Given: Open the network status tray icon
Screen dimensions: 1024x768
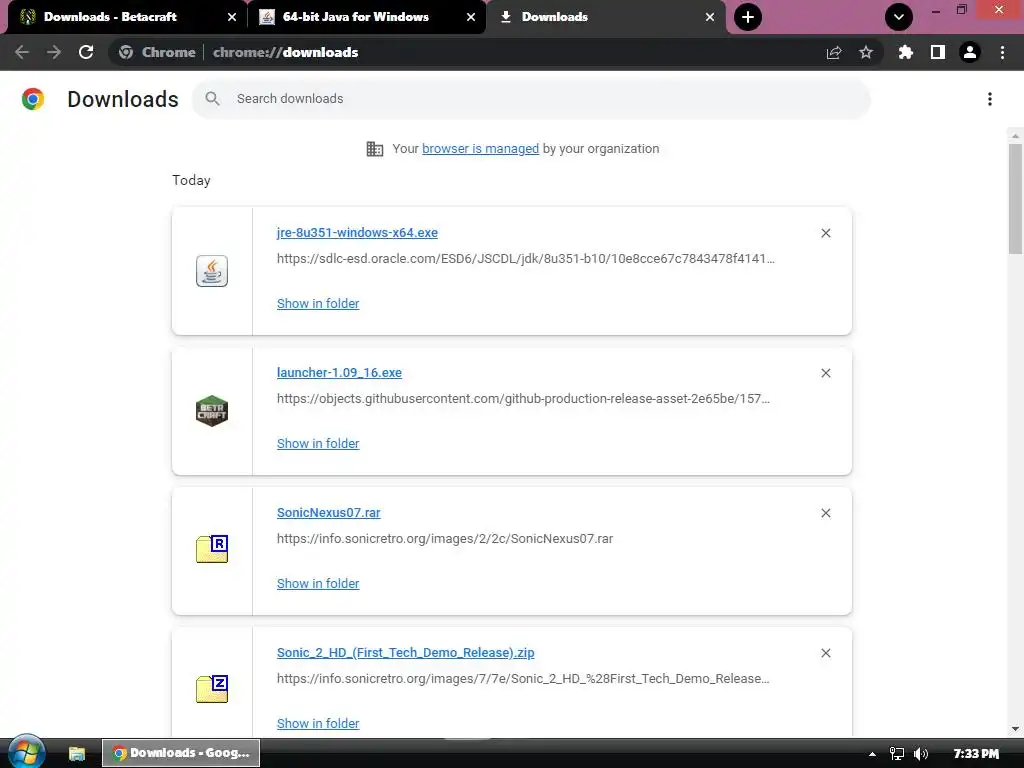Looking at the screenshot, I should 897,754.
